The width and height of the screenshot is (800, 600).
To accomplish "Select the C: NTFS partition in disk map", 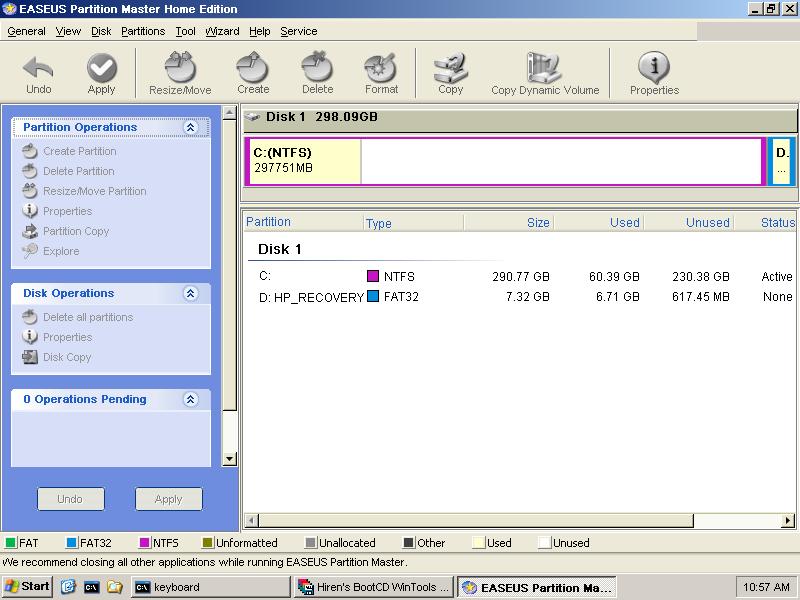I will tap(505, 161).
